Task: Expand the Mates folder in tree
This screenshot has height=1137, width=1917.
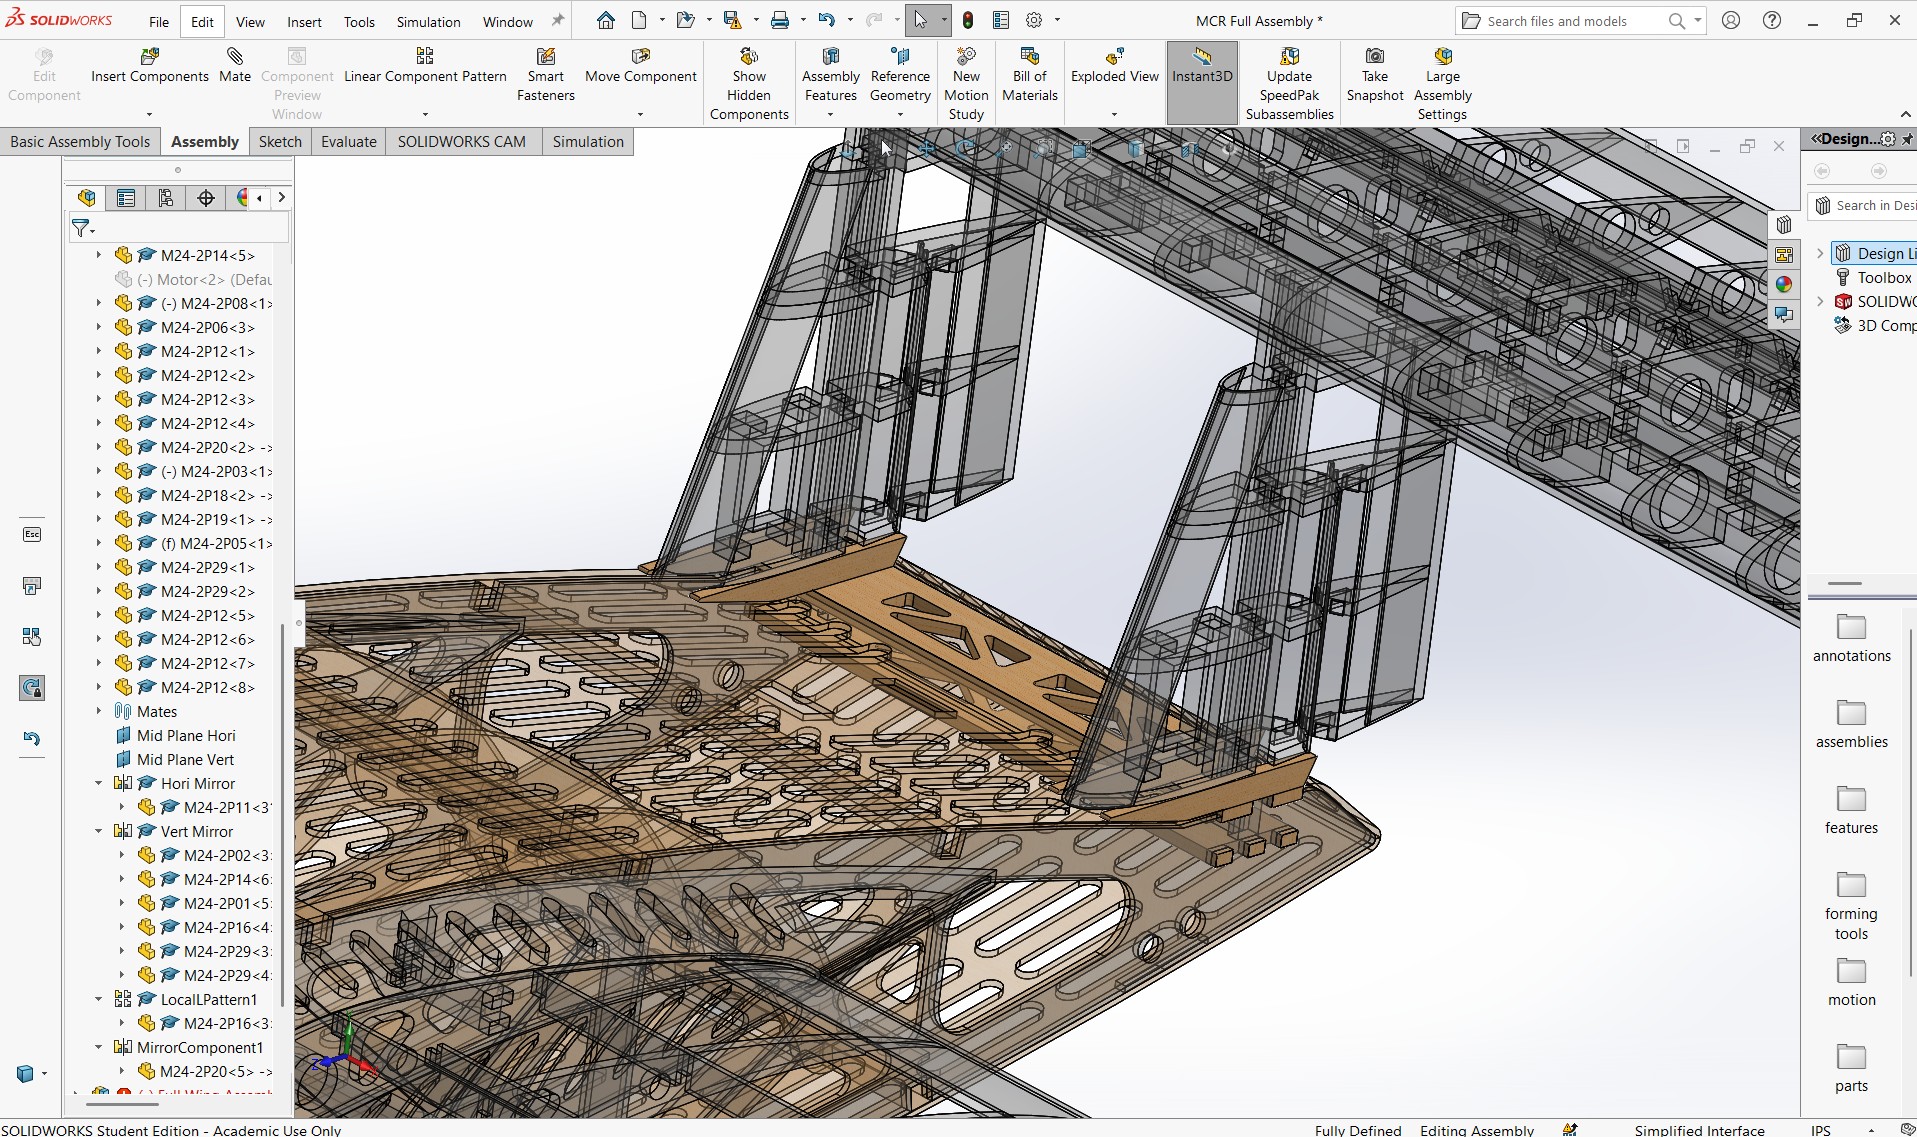Action: (98, 711)
